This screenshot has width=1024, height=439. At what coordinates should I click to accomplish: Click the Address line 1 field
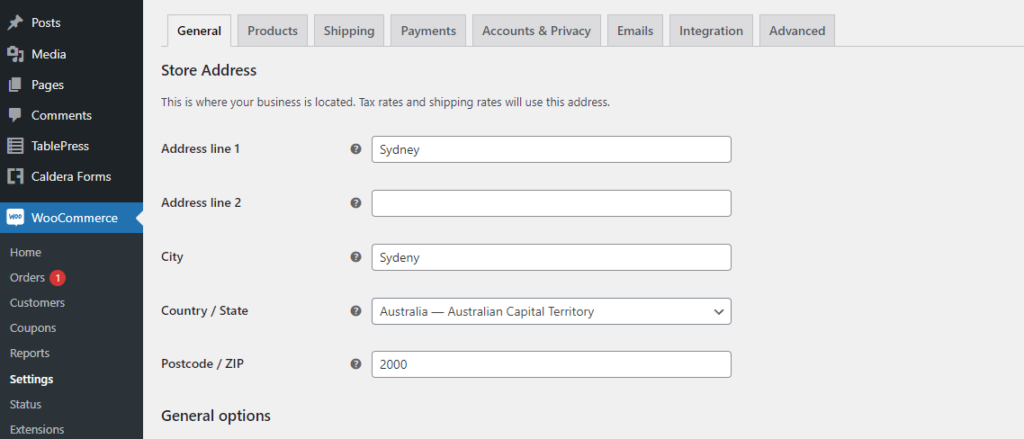(x=551, y=150)
